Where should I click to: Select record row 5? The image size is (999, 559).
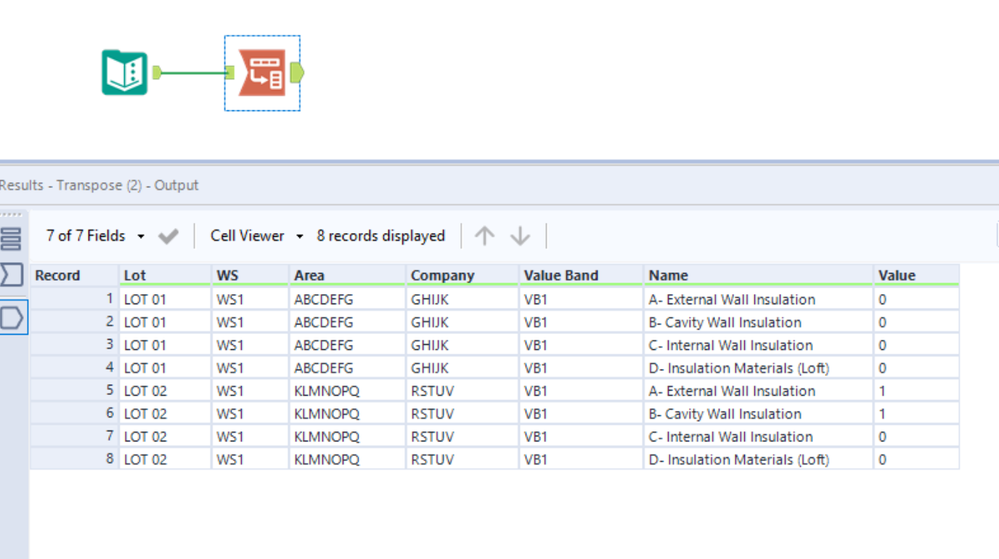pos(494,391)
